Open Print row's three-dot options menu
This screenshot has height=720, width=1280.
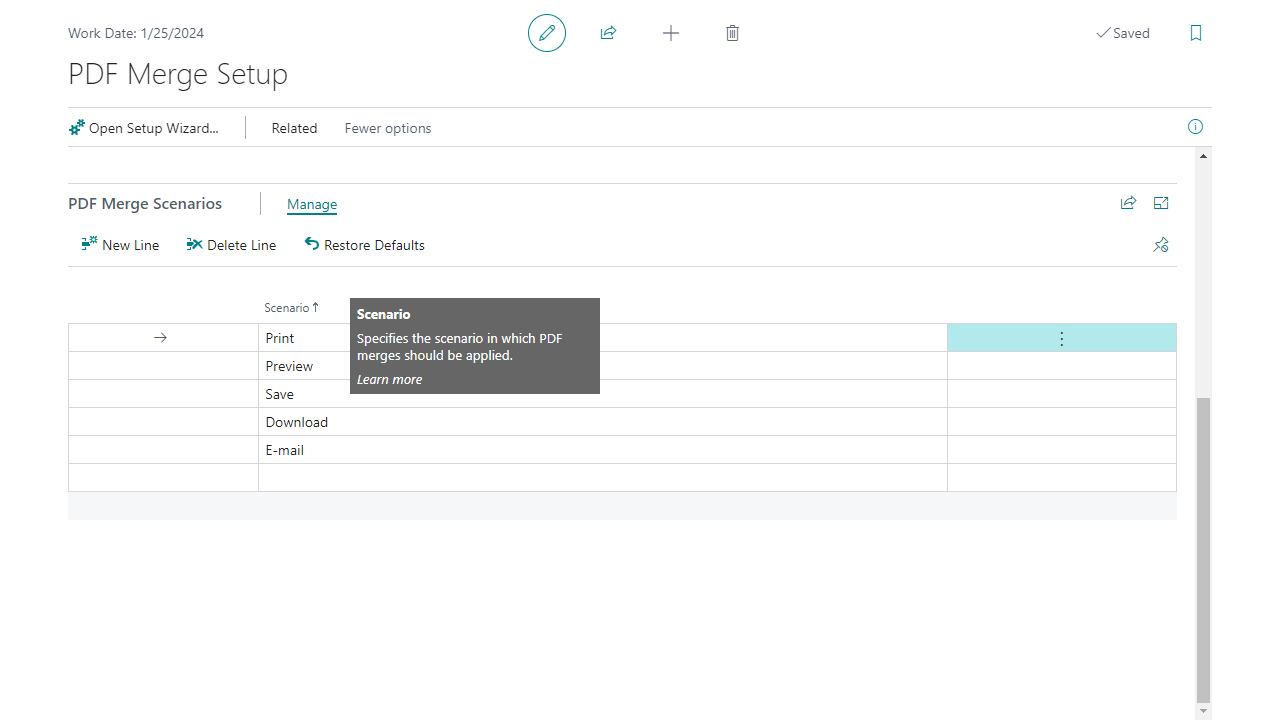(1061, 339)
